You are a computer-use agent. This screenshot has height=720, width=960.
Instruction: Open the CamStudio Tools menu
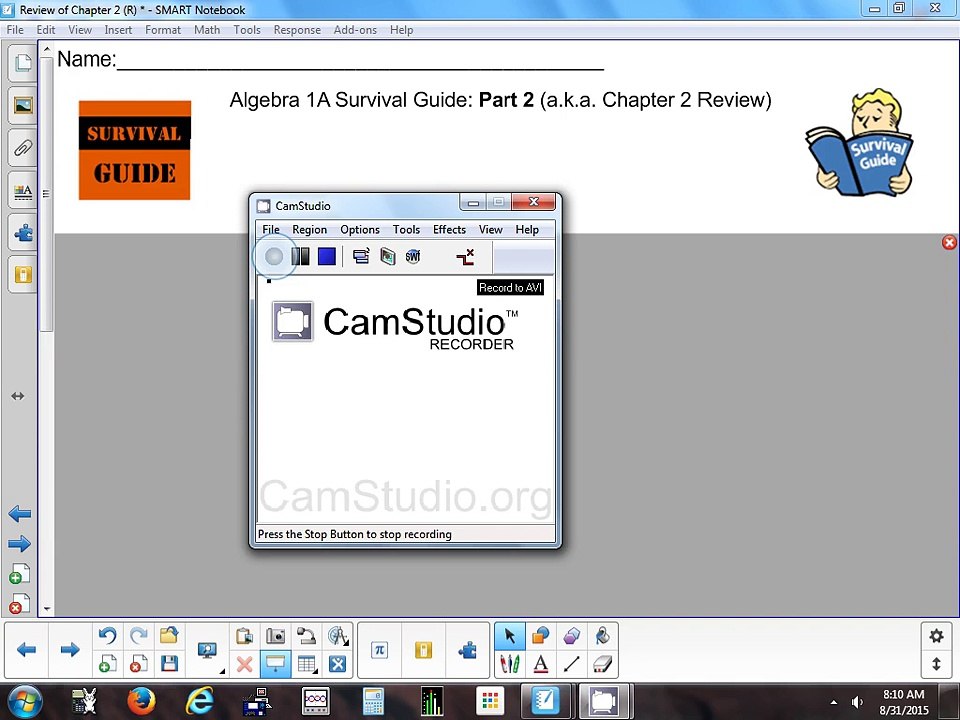pos(406,230)
